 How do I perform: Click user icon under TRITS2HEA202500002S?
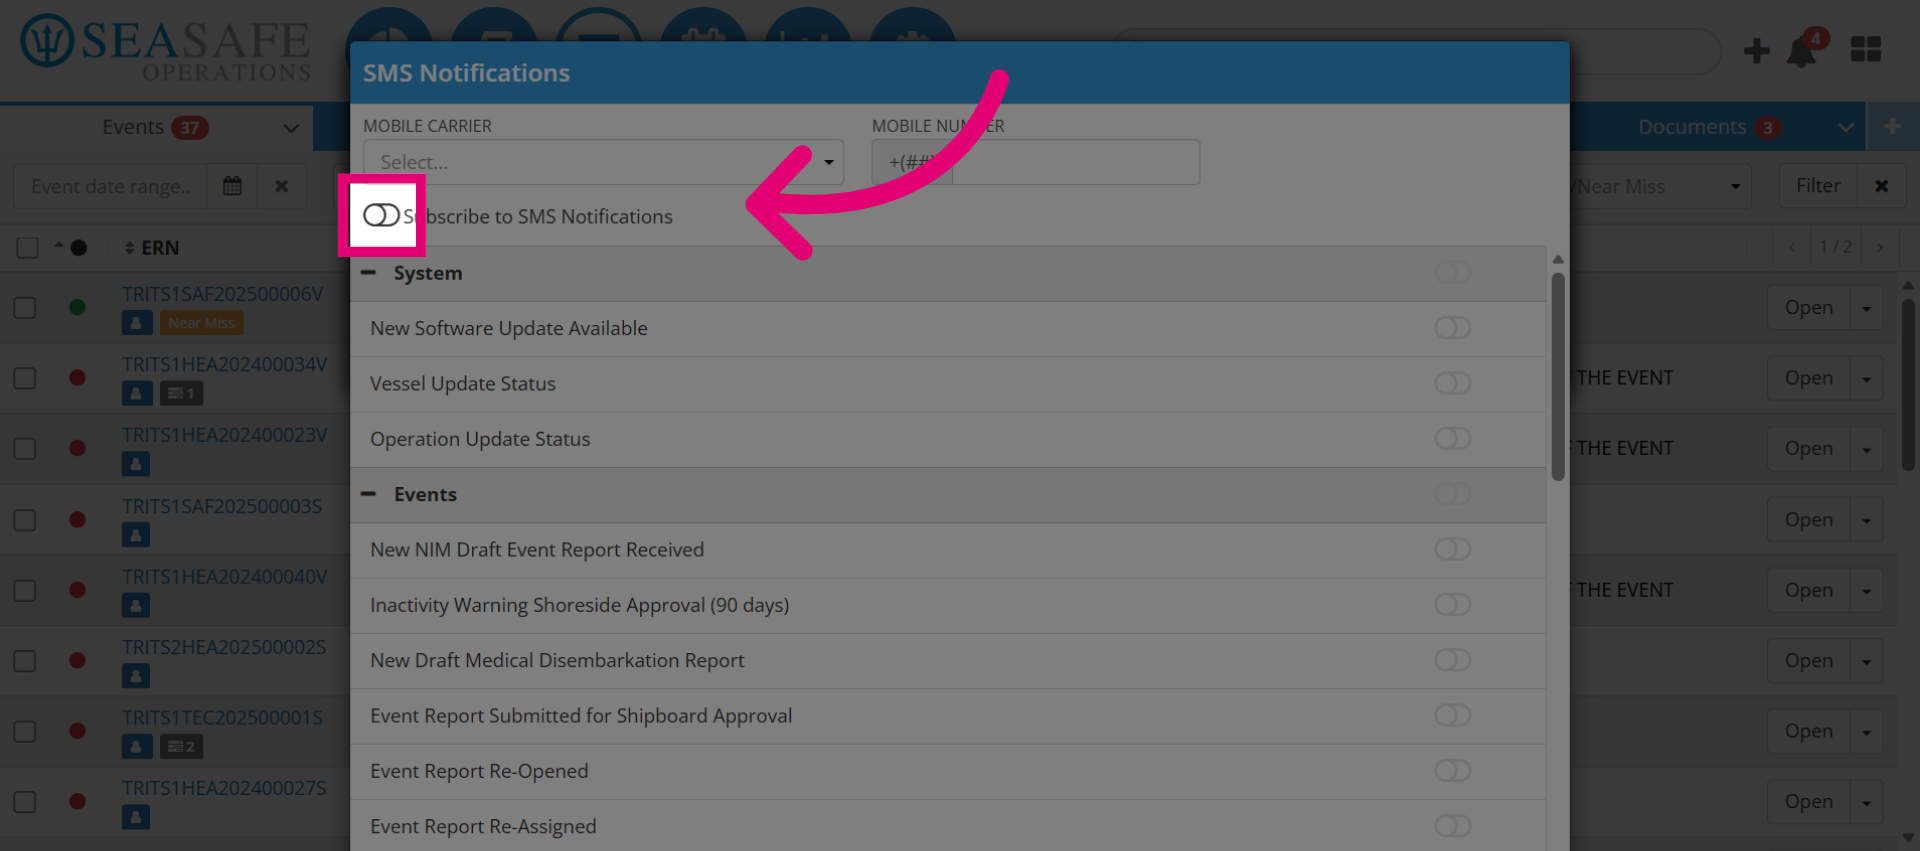click(x=136, y=676)
